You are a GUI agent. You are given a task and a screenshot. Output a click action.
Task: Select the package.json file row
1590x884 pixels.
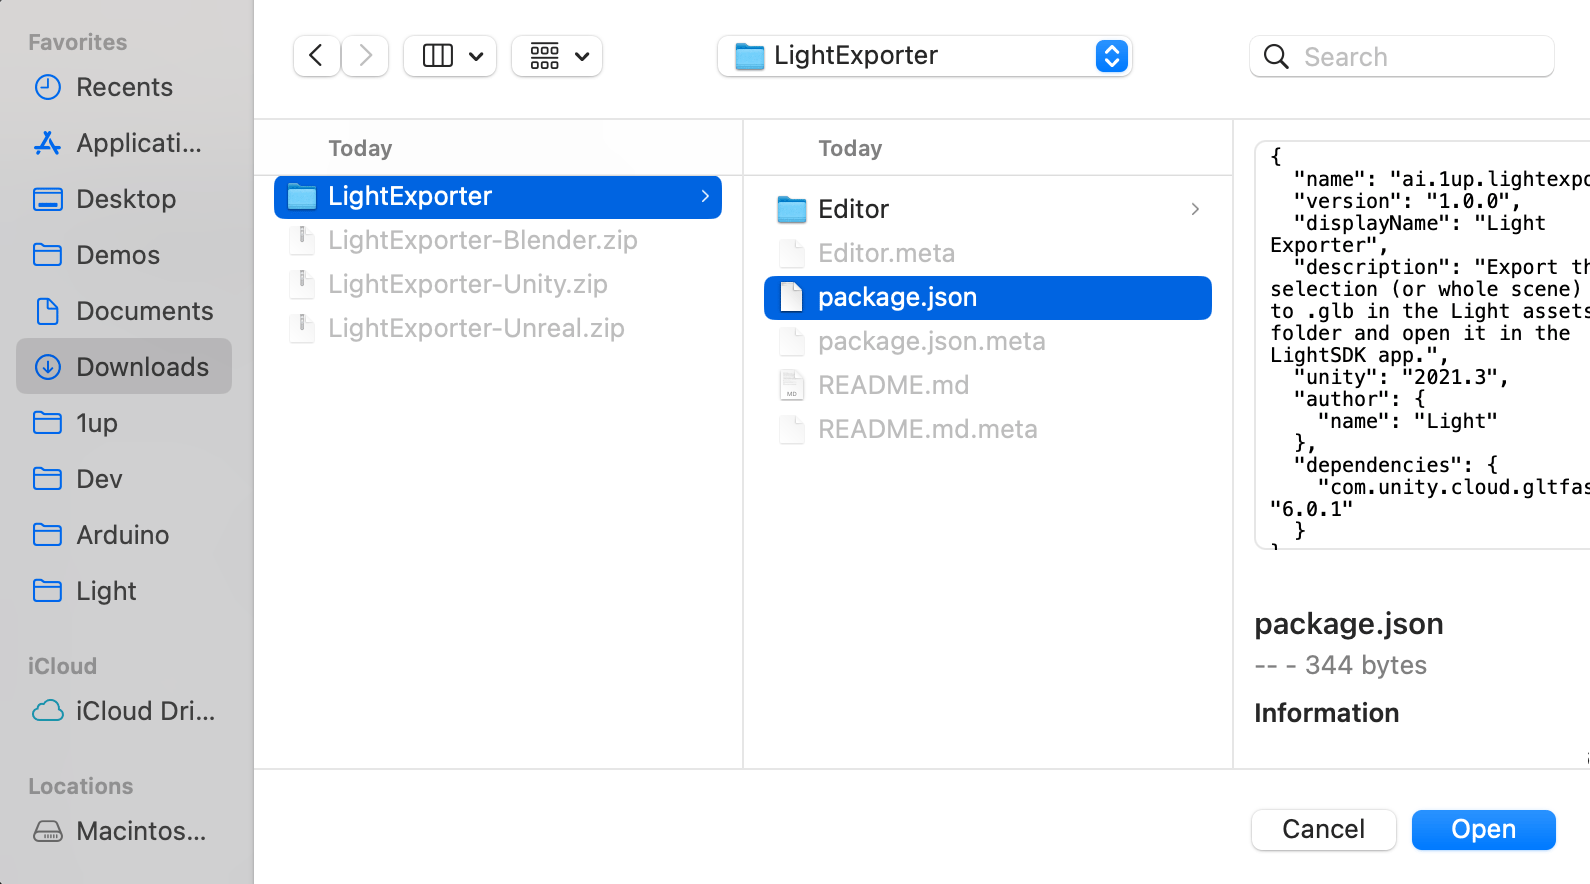(988, 298)
